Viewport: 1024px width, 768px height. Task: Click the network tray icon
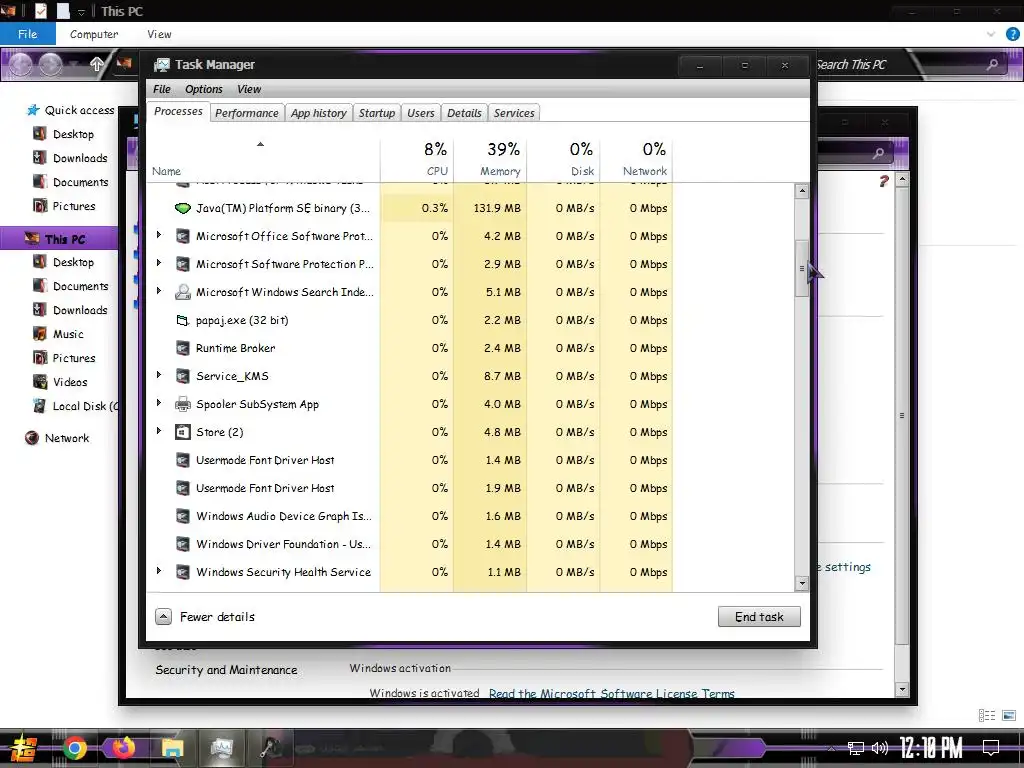[856, 748]
